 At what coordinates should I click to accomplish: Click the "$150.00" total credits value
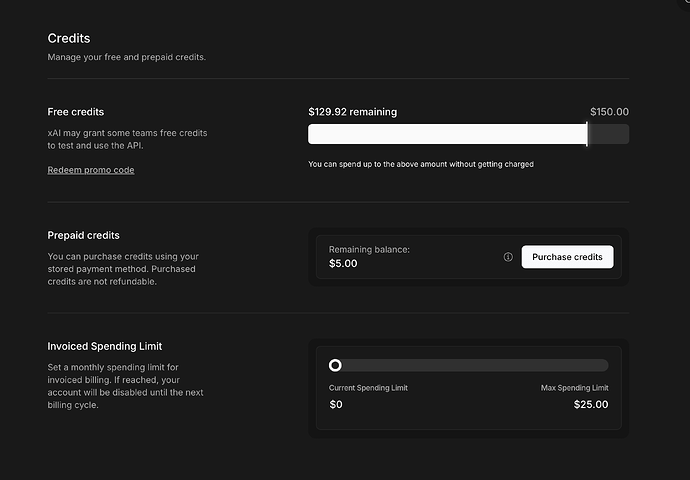point(609,112)
